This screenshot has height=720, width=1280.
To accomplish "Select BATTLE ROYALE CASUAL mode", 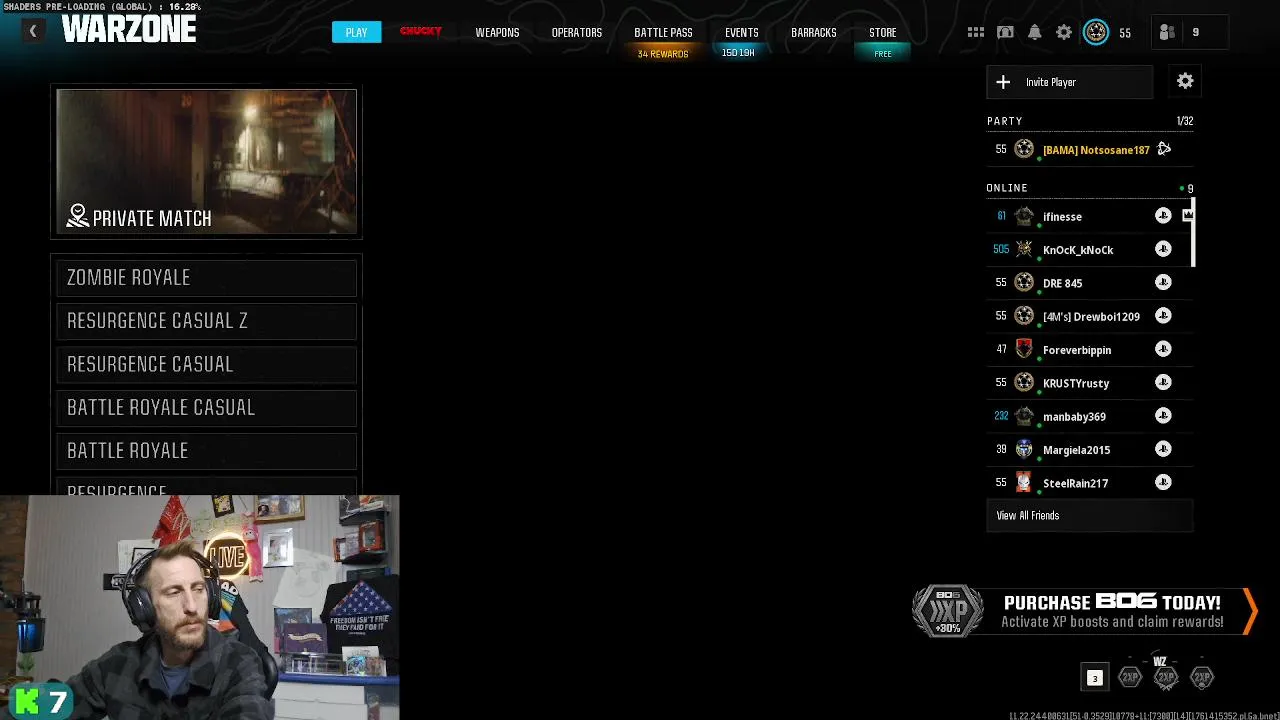I will [x=206, y=407].
